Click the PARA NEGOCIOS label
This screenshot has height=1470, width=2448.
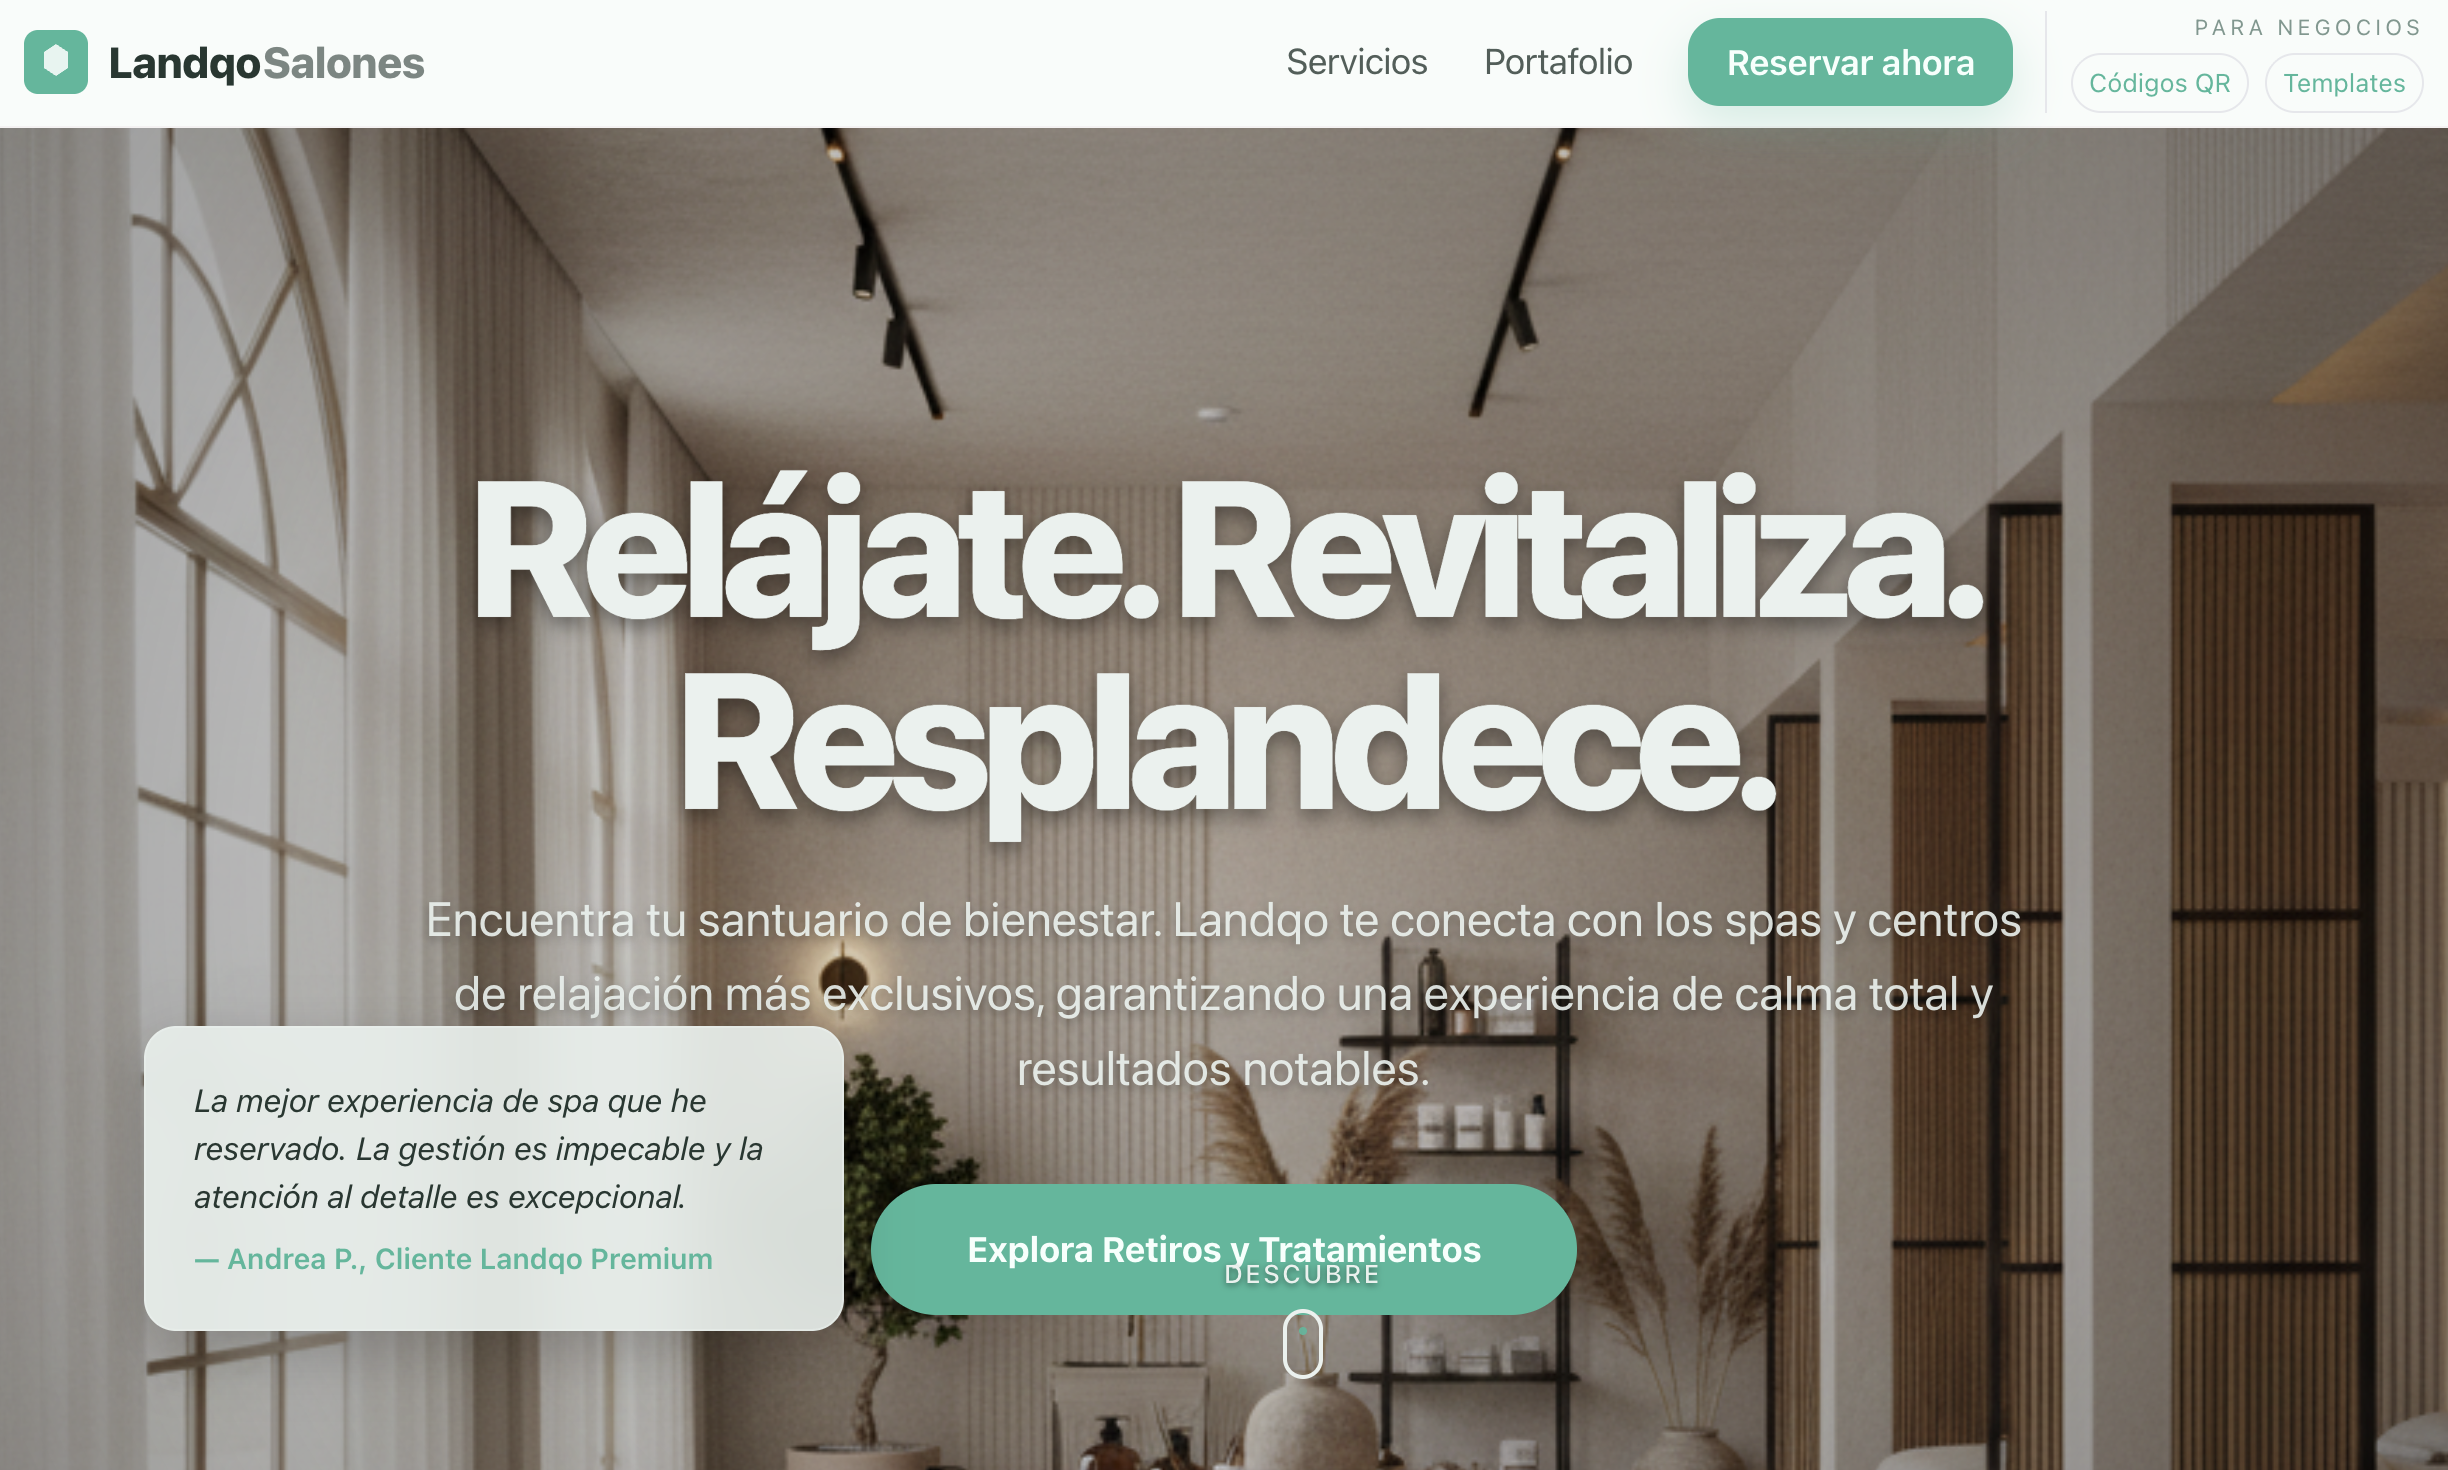click(2308, 27)
